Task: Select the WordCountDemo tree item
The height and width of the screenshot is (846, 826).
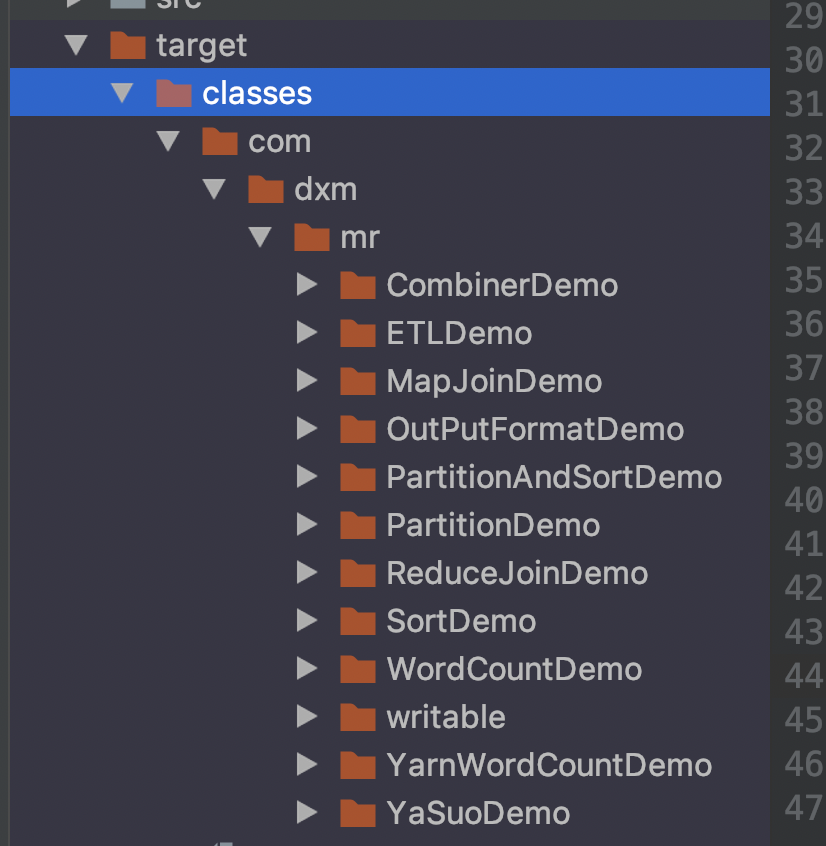Action: tap(514, 670)
